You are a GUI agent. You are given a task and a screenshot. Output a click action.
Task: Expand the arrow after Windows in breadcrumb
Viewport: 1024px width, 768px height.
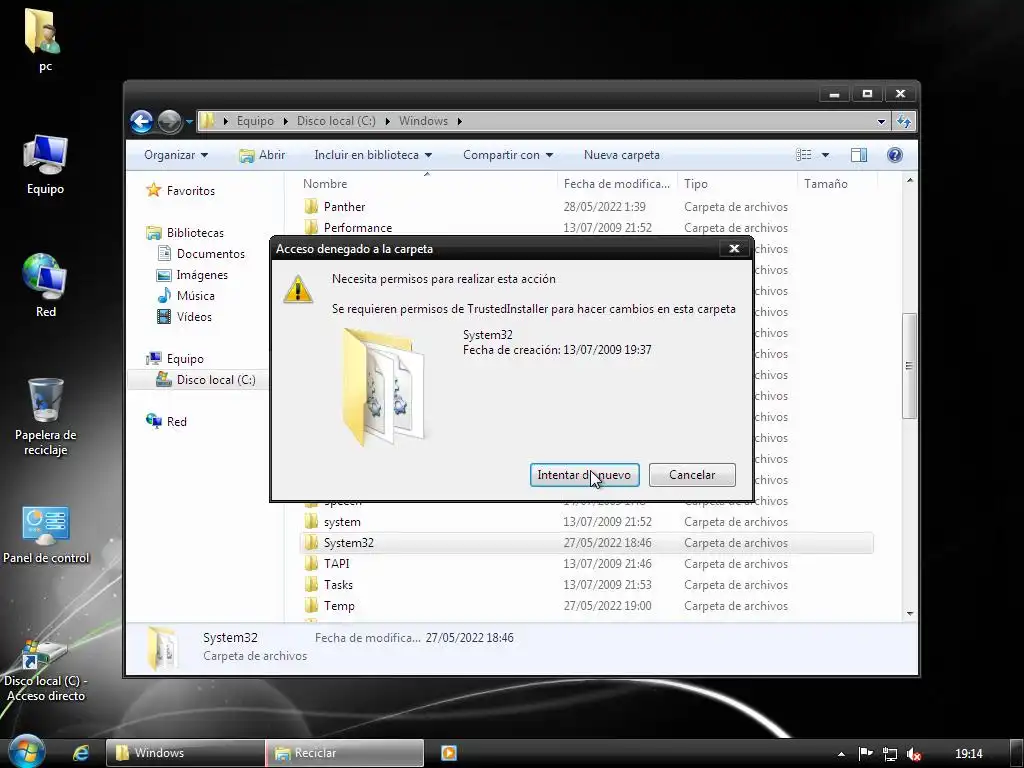click(460, 121)
